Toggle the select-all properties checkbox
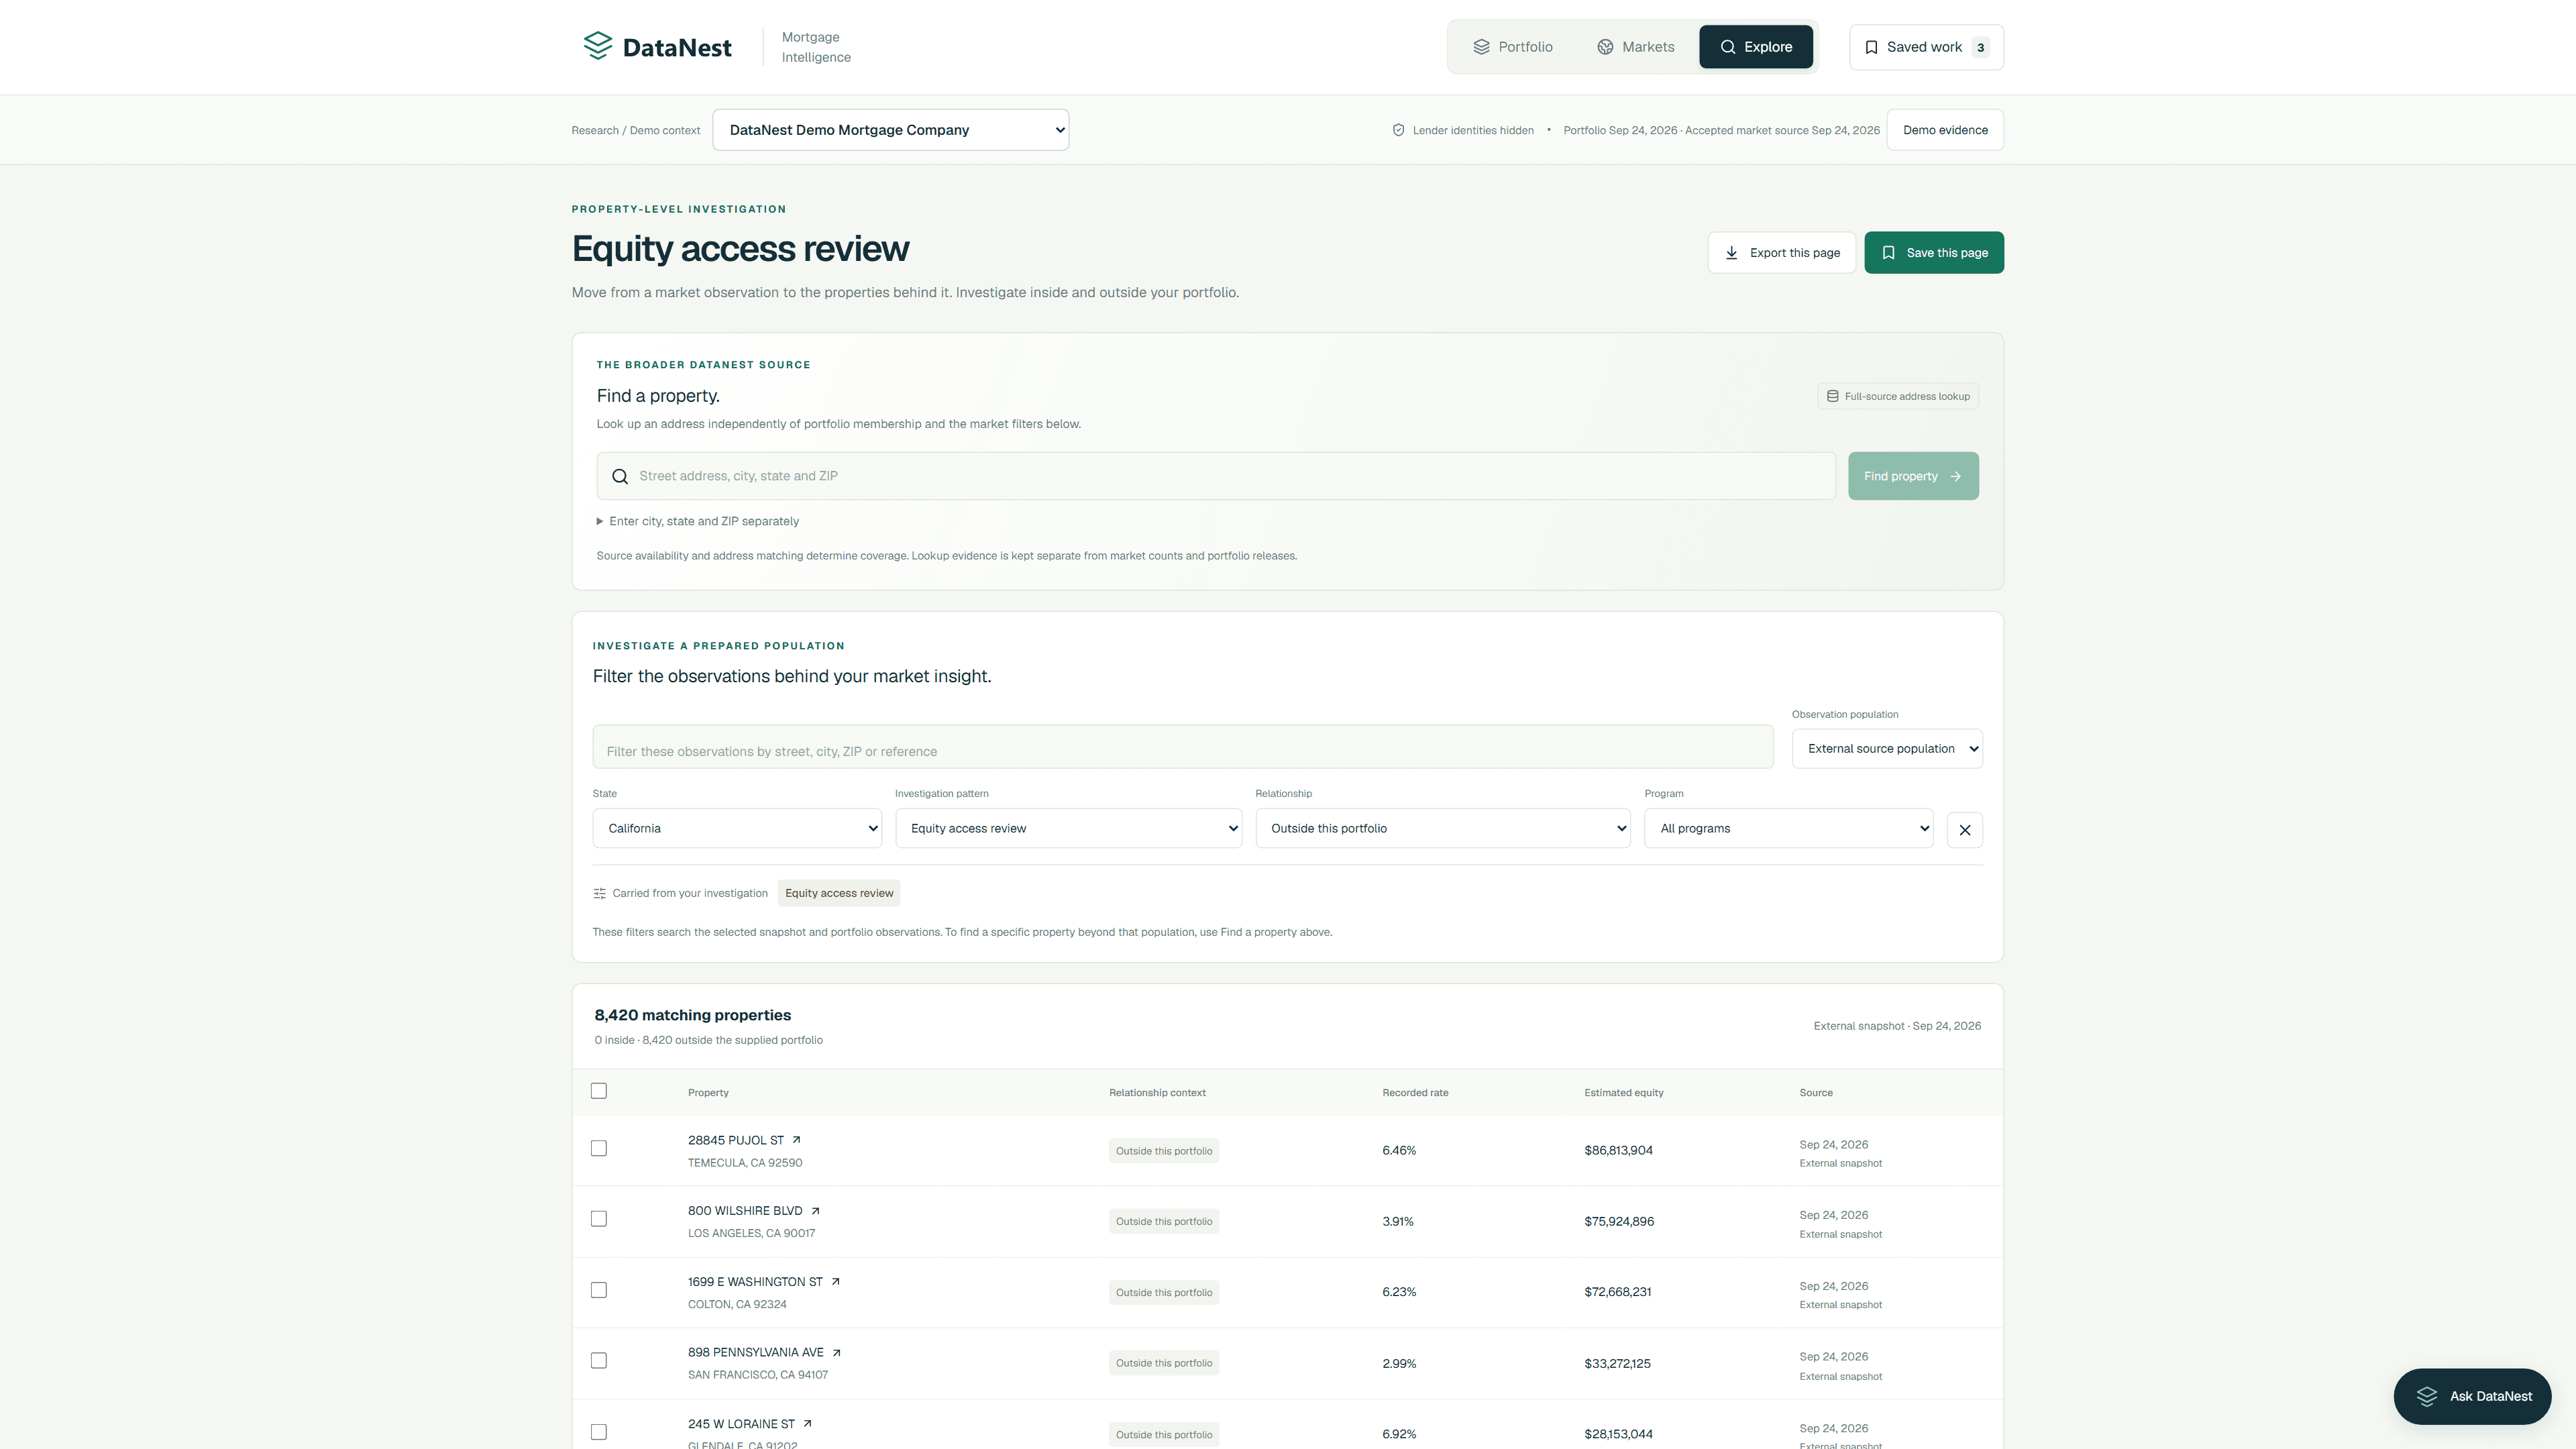This screenshot has width=2576, height=1449. point(598,1091)
